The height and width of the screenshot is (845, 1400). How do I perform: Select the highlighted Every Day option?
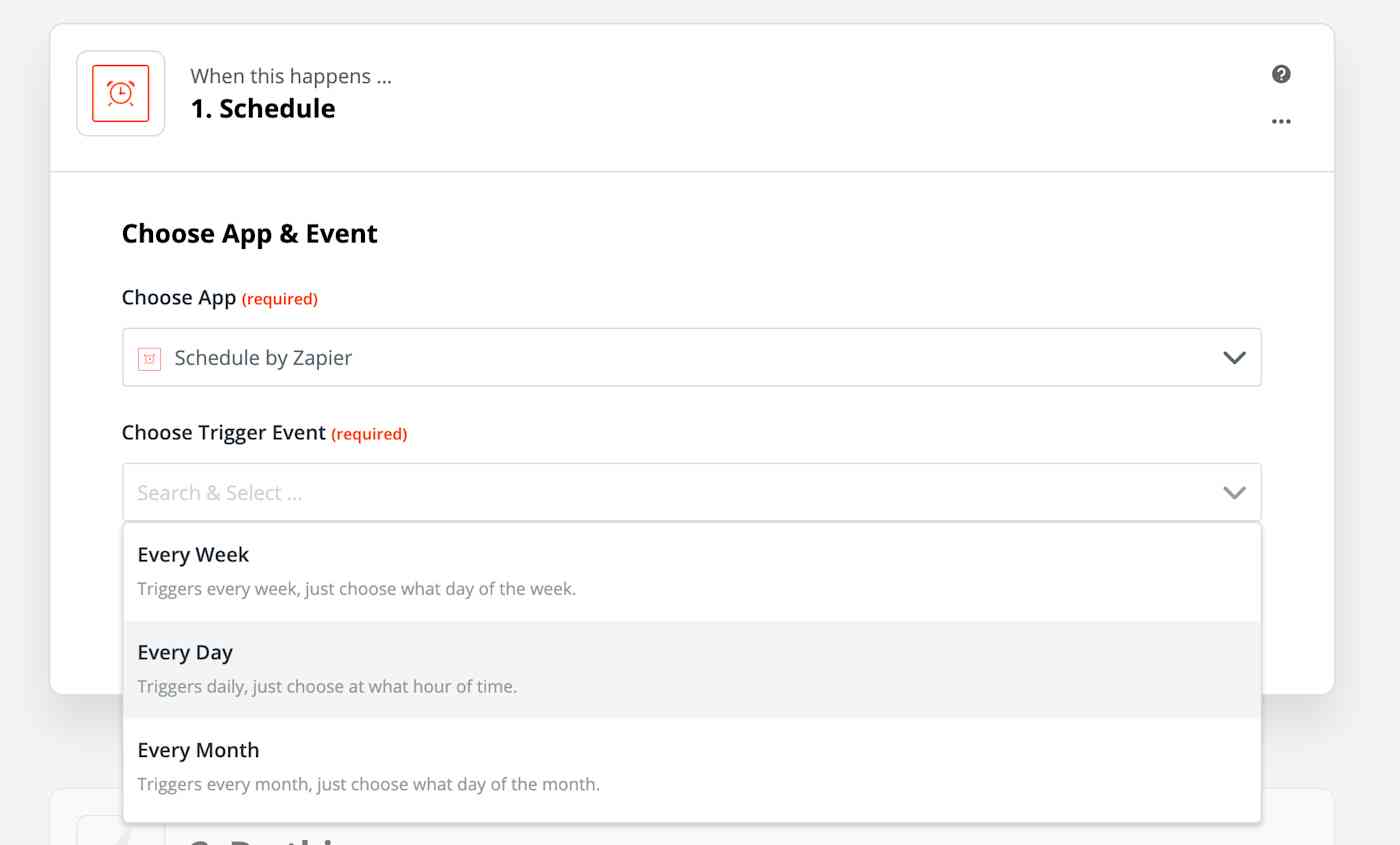185,652
